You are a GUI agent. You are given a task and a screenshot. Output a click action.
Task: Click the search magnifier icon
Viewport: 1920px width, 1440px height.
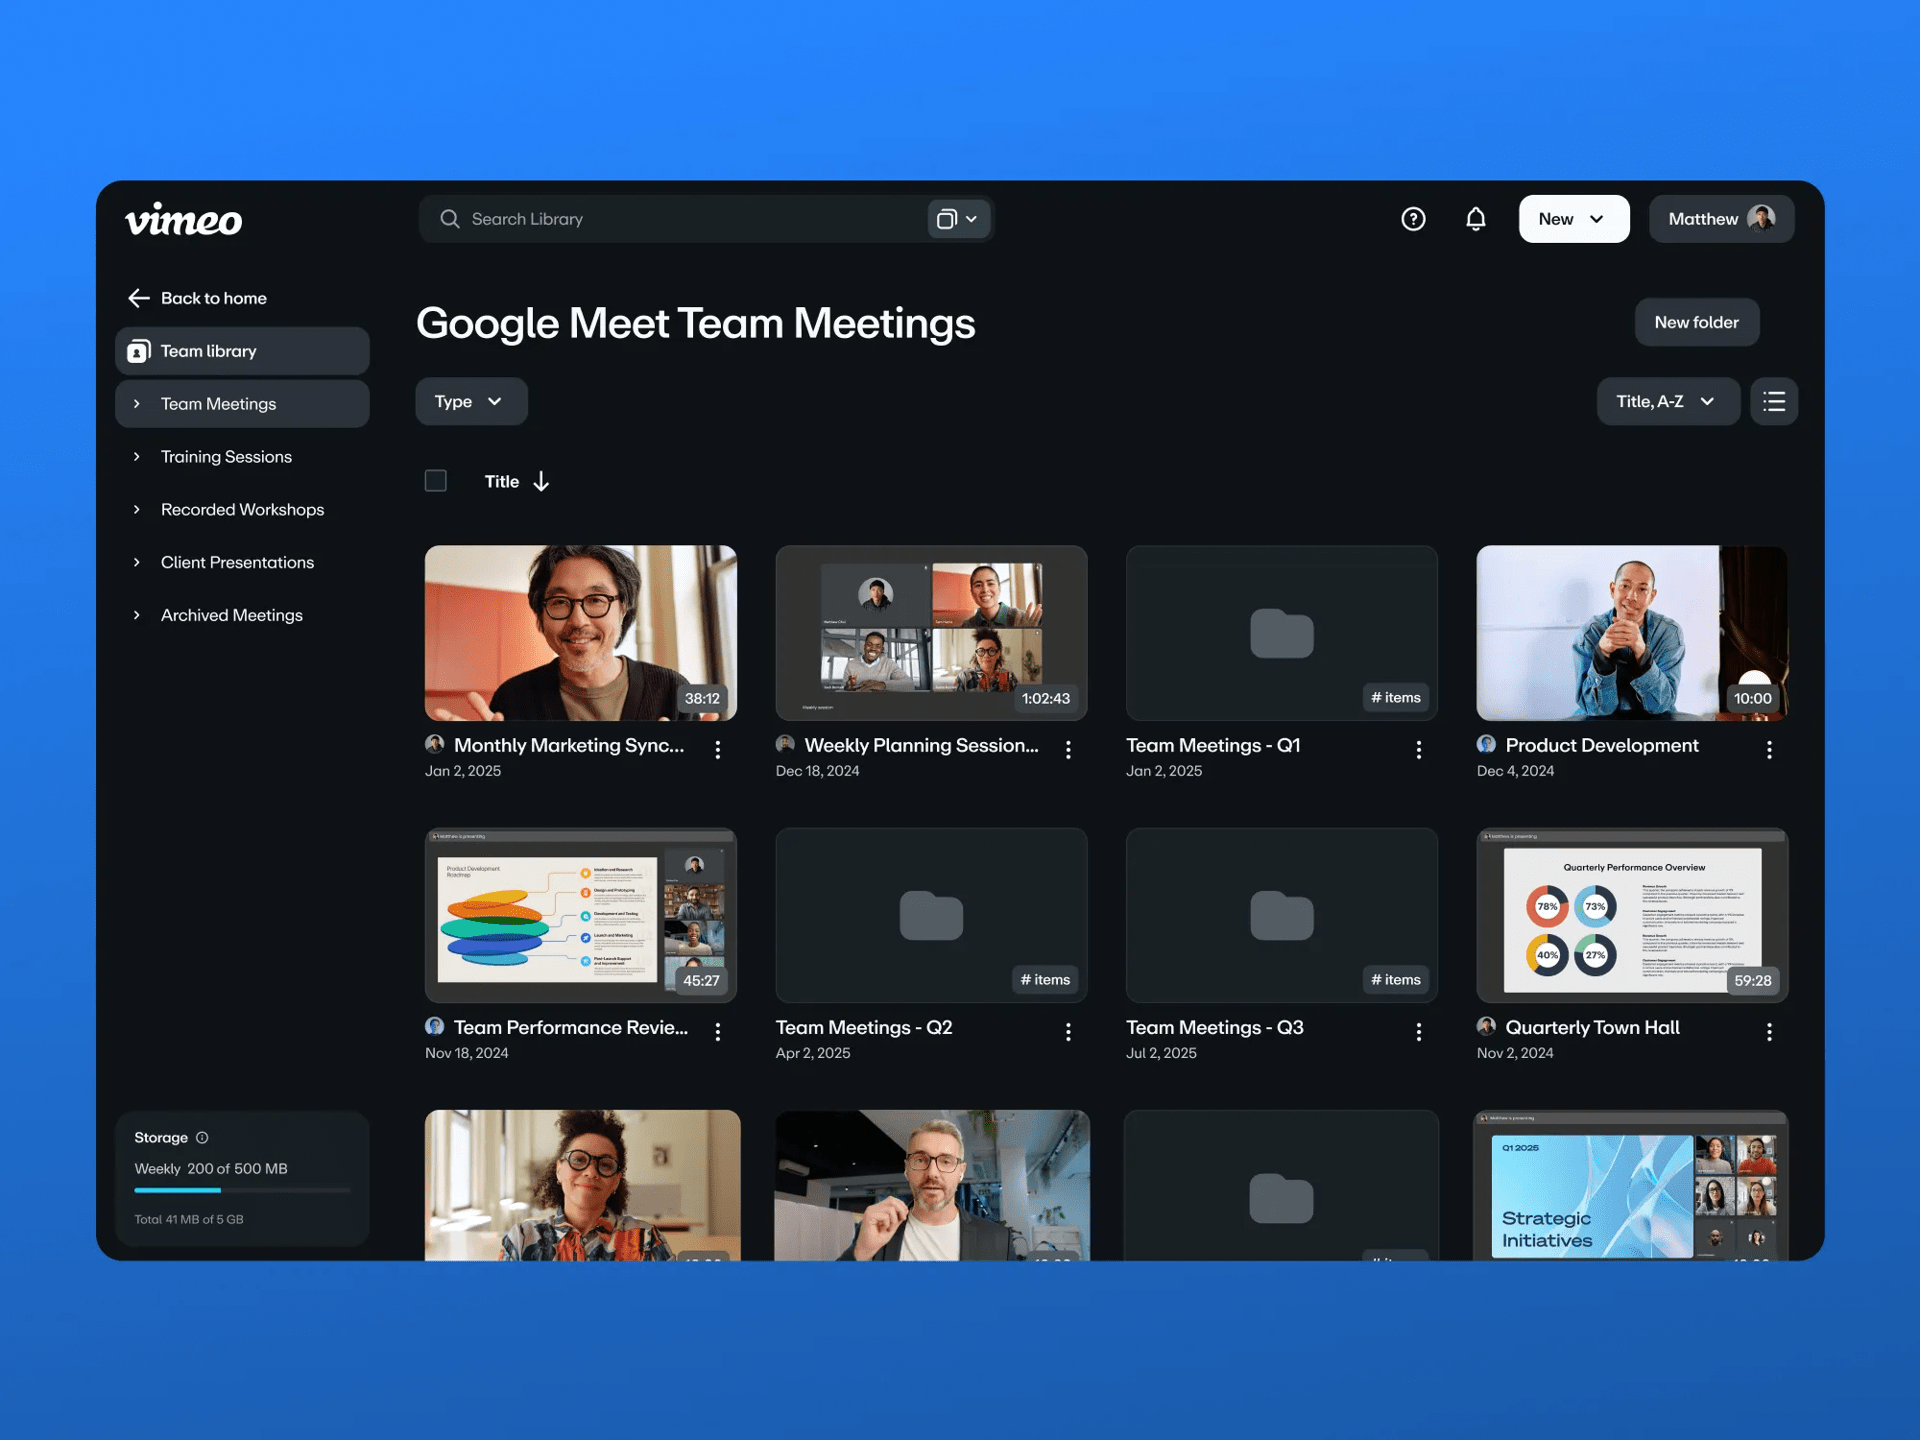click(x=450, y=219)
